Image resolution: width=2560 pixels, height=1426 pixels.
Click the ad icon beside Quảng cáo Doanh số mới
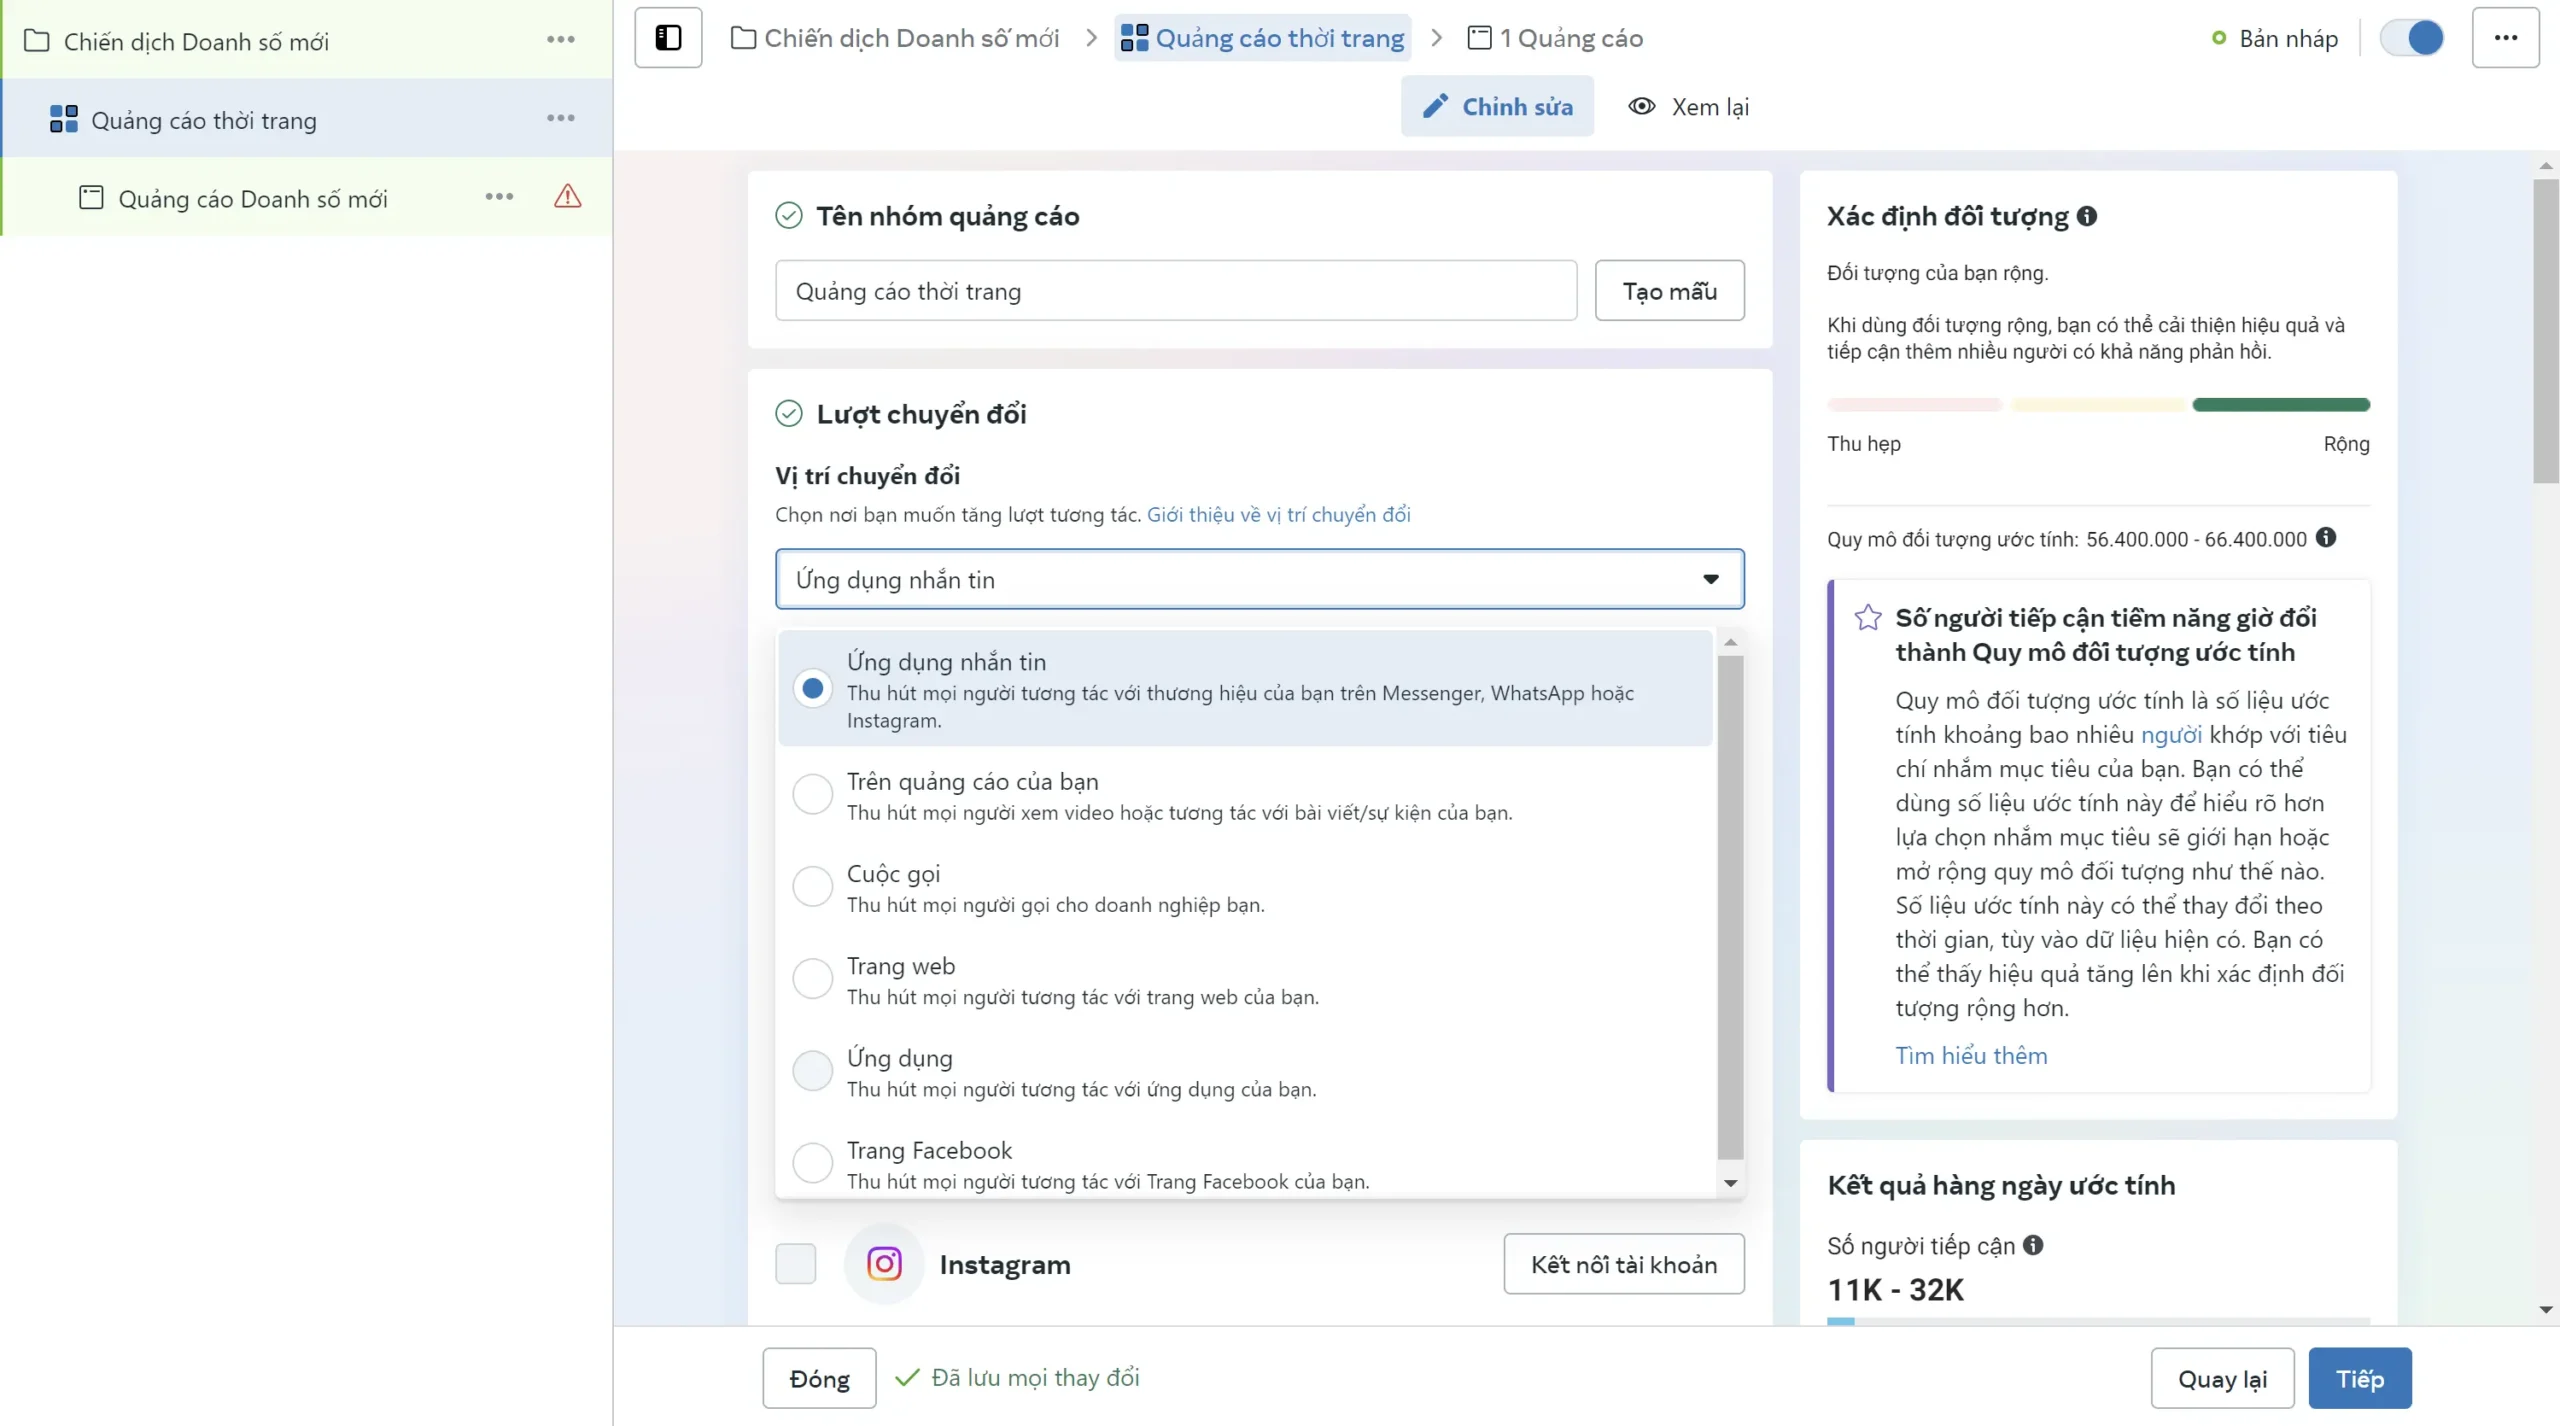tap(91, 197)
